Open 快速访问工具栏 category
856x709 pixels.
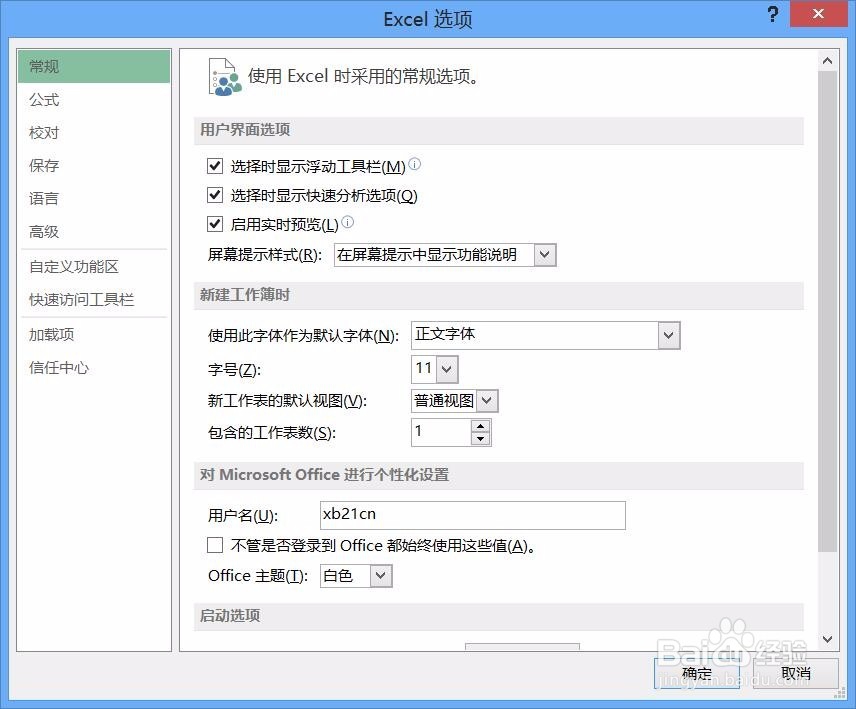tap(94, 300)
